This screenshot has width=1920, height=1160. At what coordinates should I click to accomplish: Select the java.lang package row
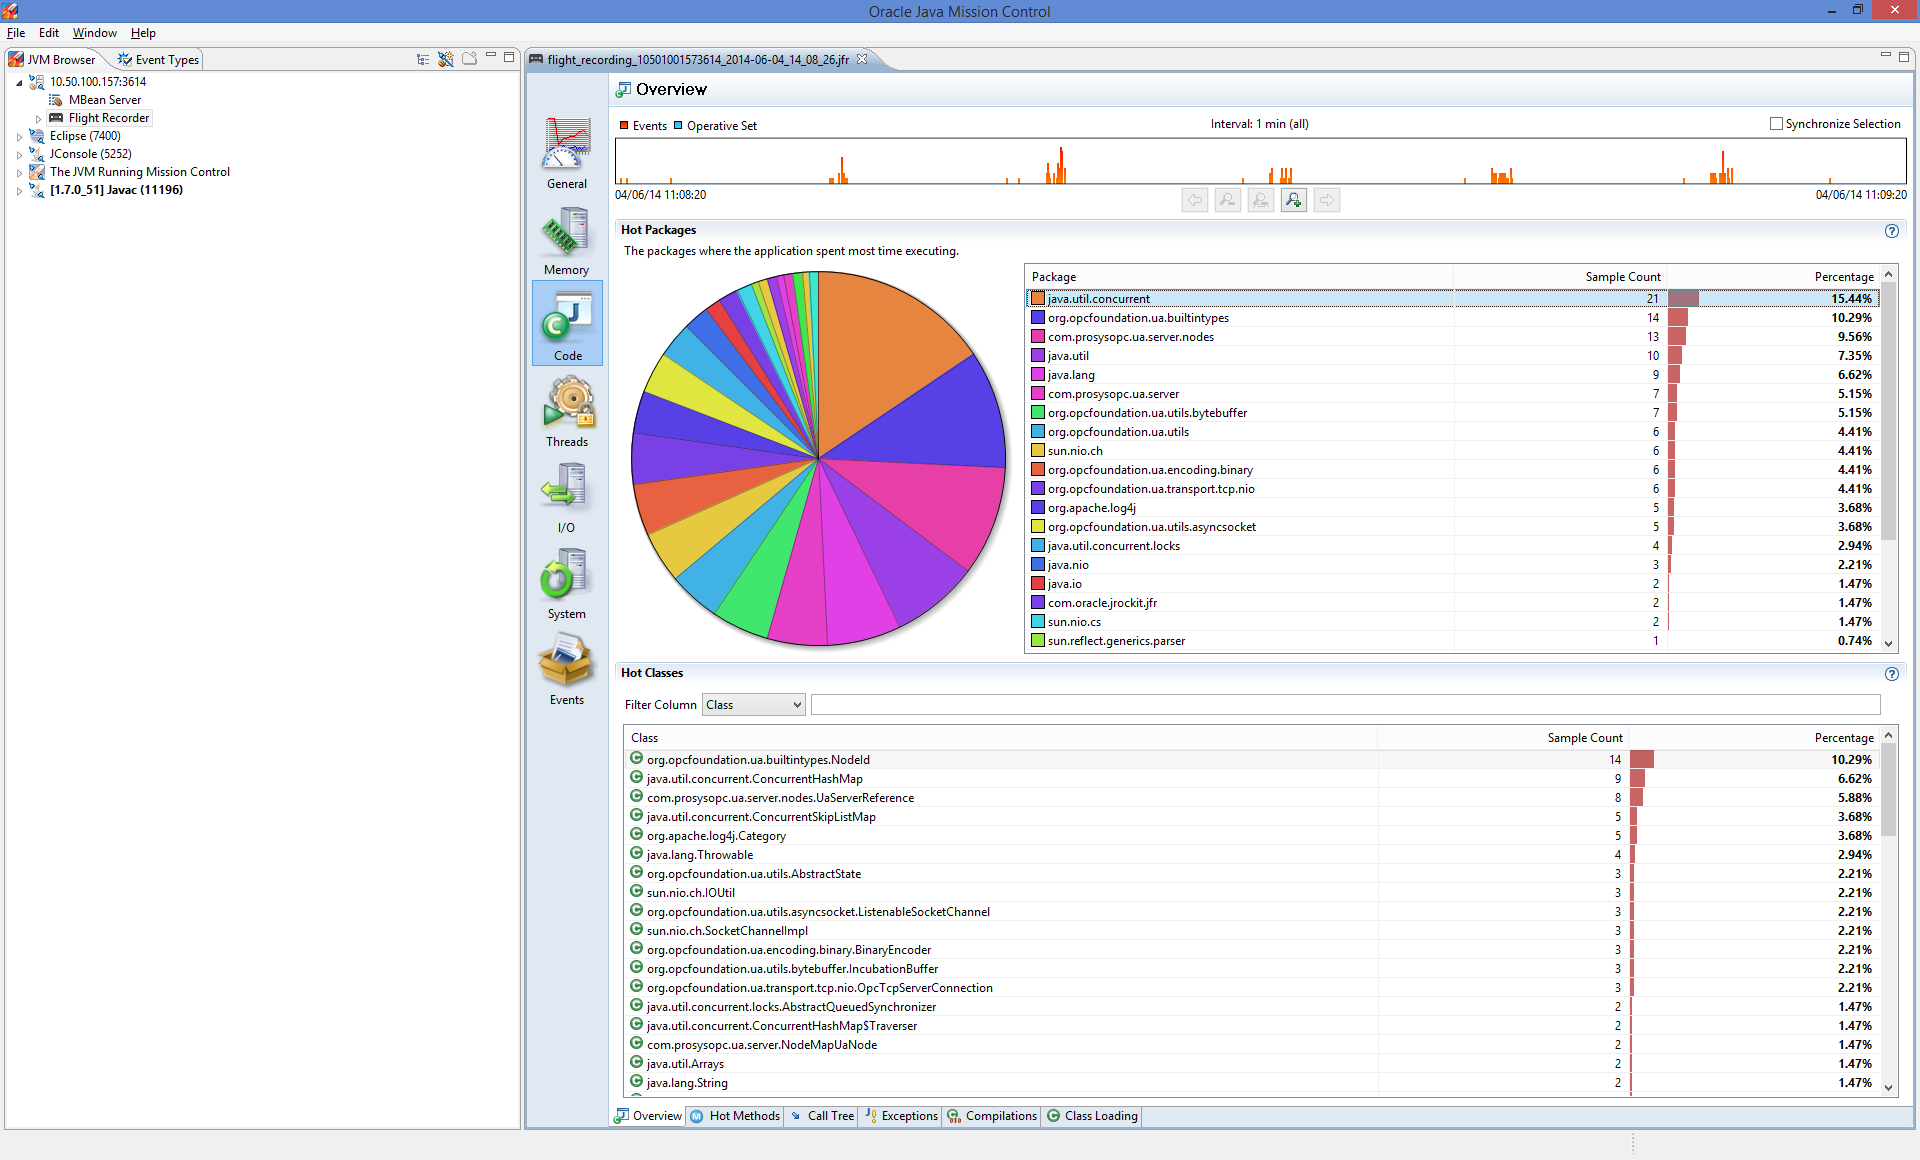pos(1452,375)
